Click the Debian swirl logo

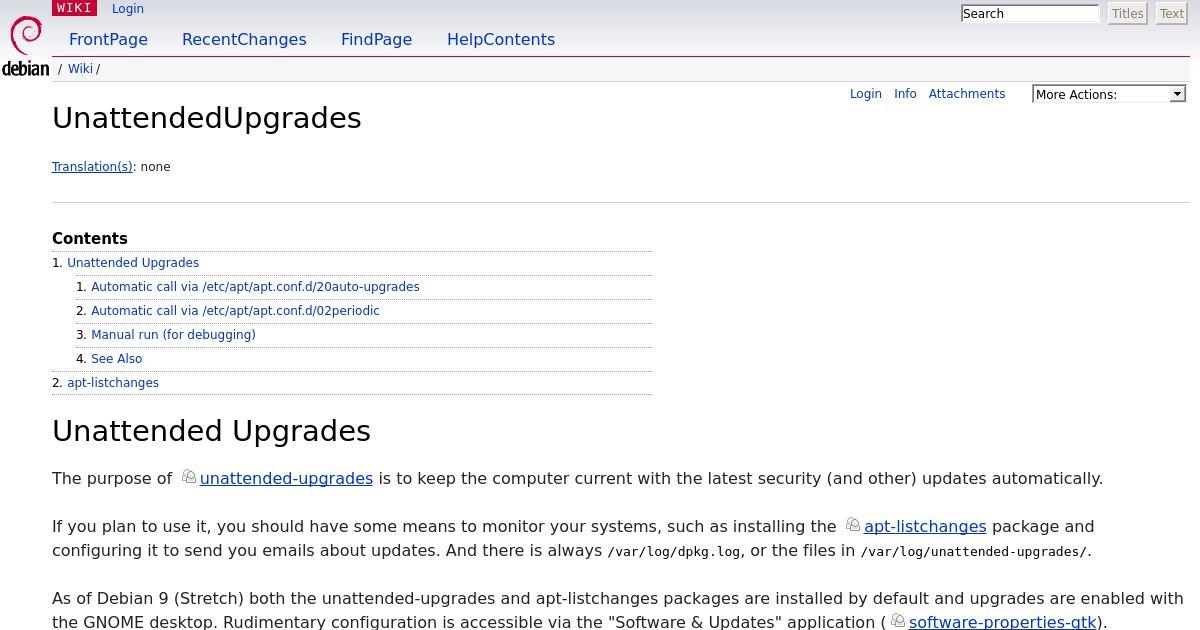26,37
